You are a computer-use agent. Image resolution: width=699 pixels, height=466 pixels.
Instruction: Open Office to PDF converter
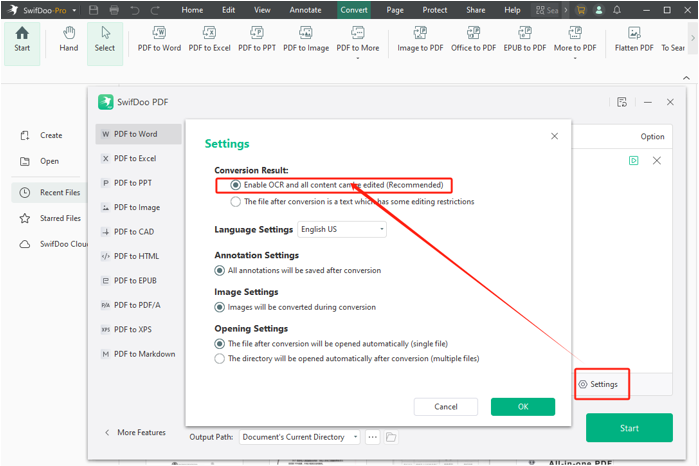pyautogui.click(x=473, y=40)
